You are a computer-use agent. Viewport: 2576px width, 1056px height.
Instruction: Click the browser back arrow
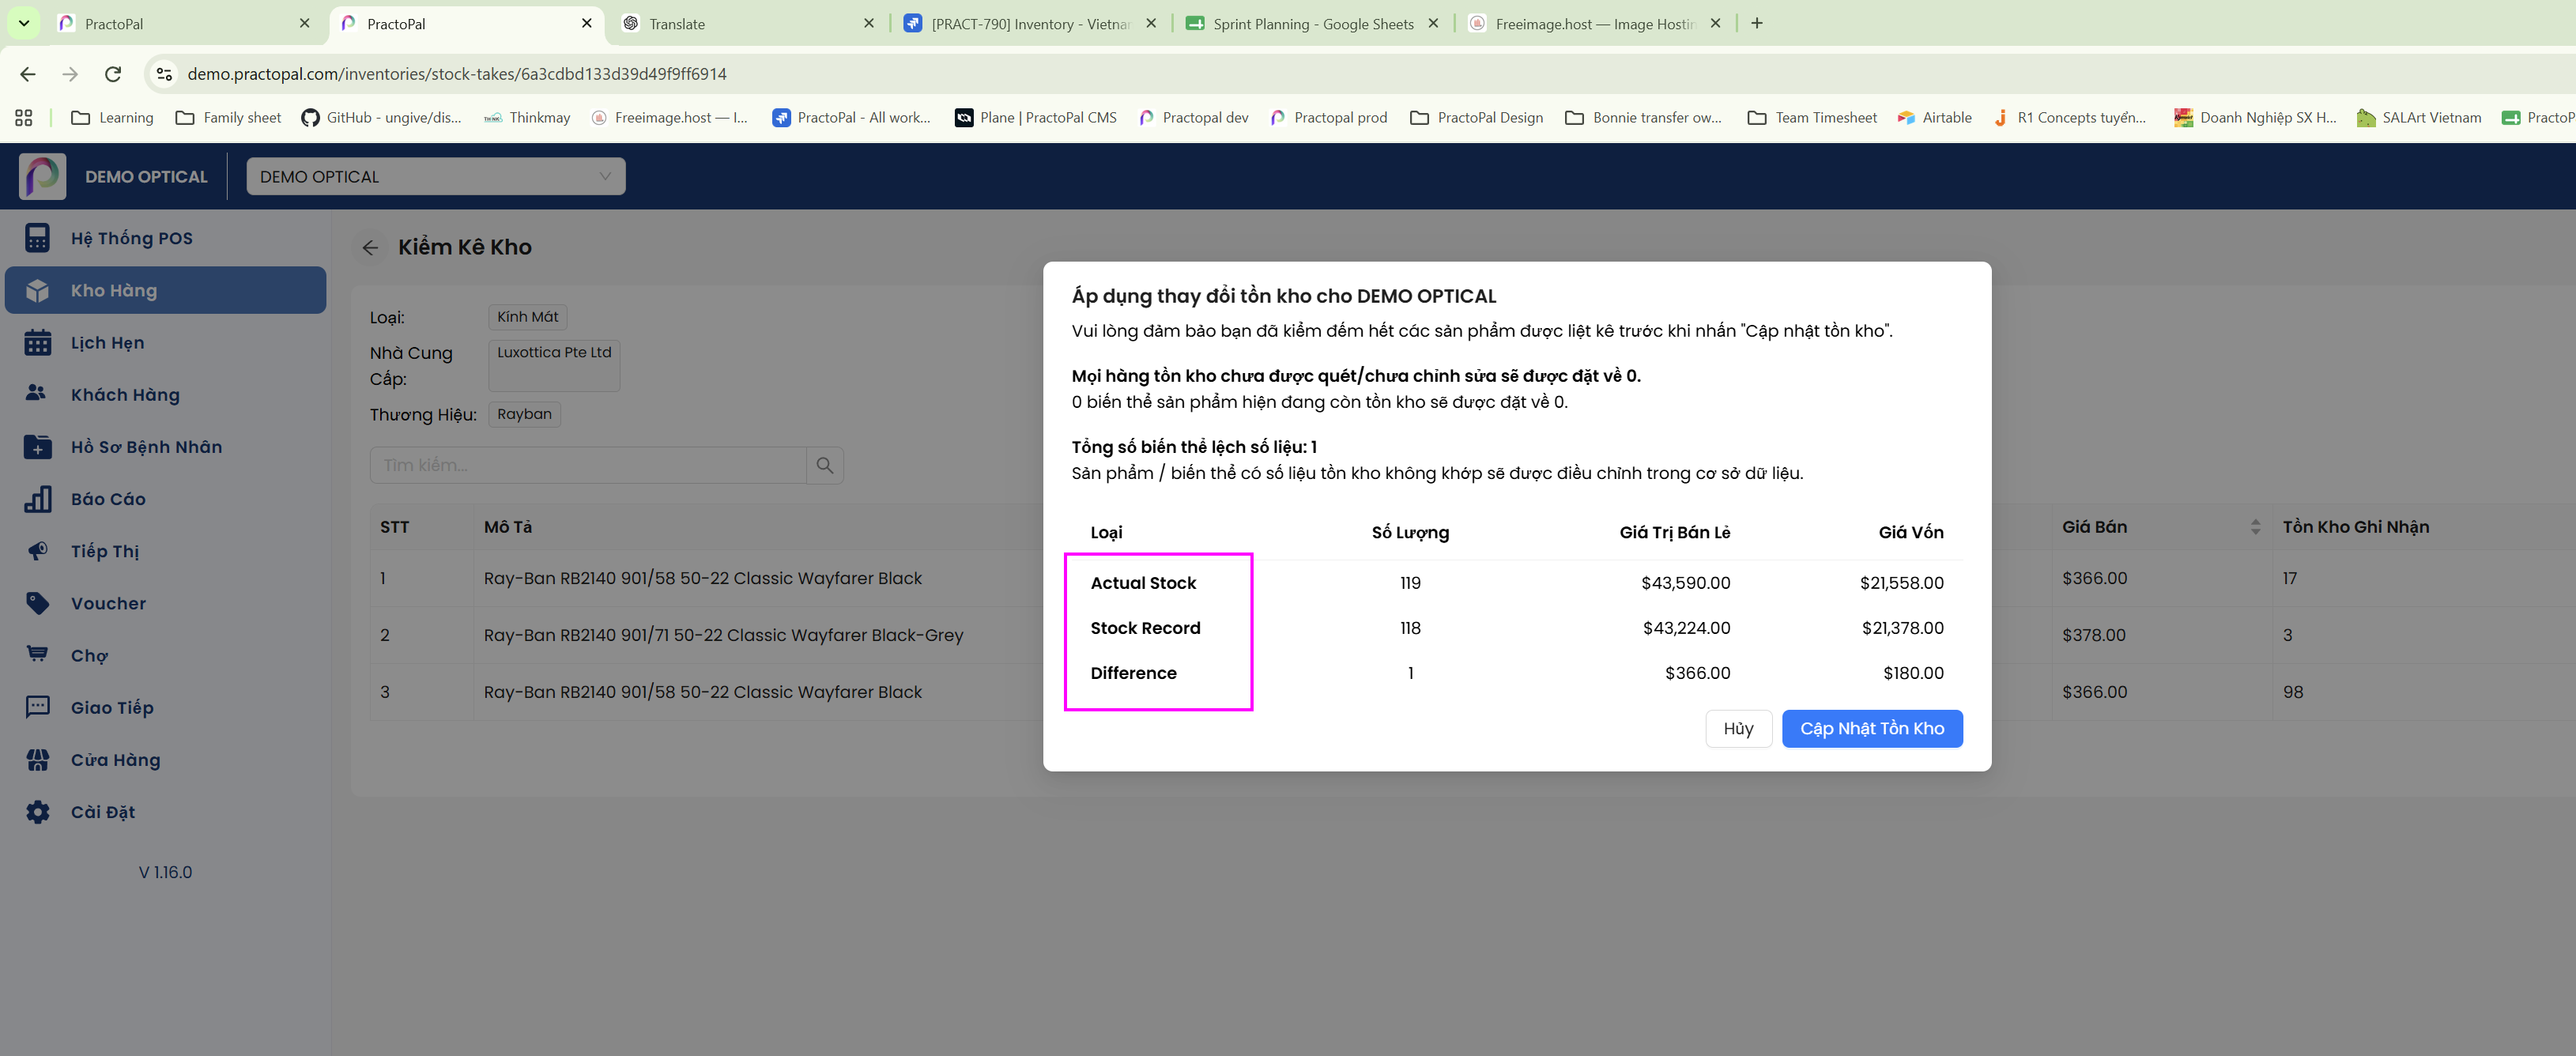28,74
